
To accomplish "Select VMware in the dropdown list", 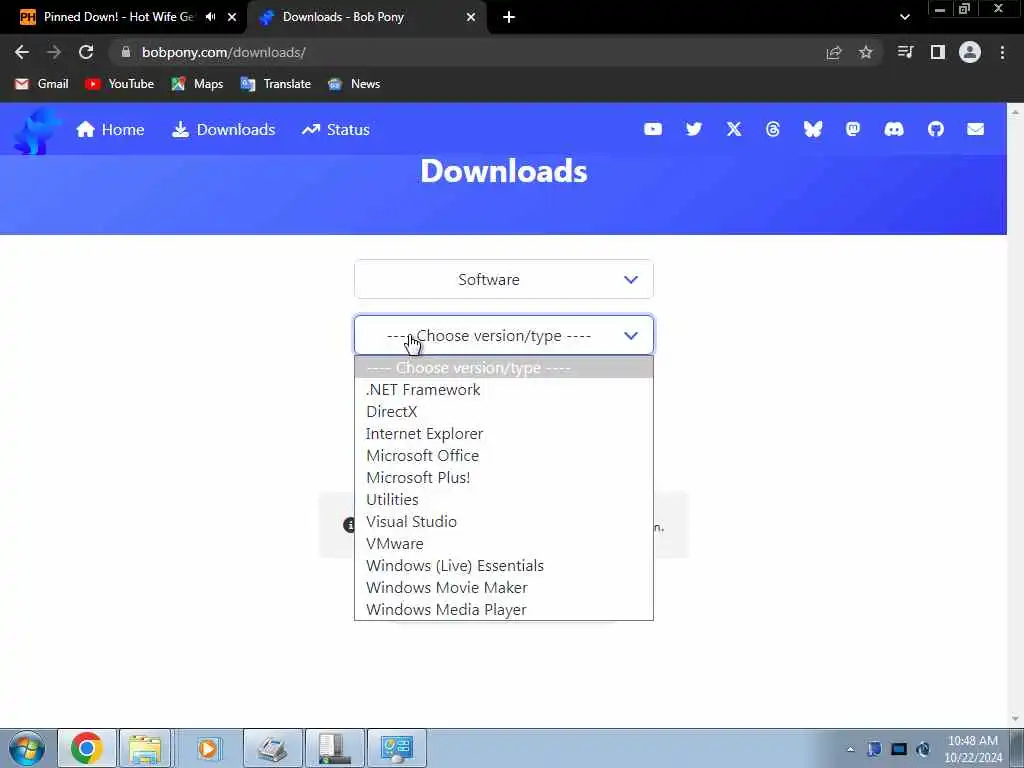I will pyautogui.click(x=504, y=544).
